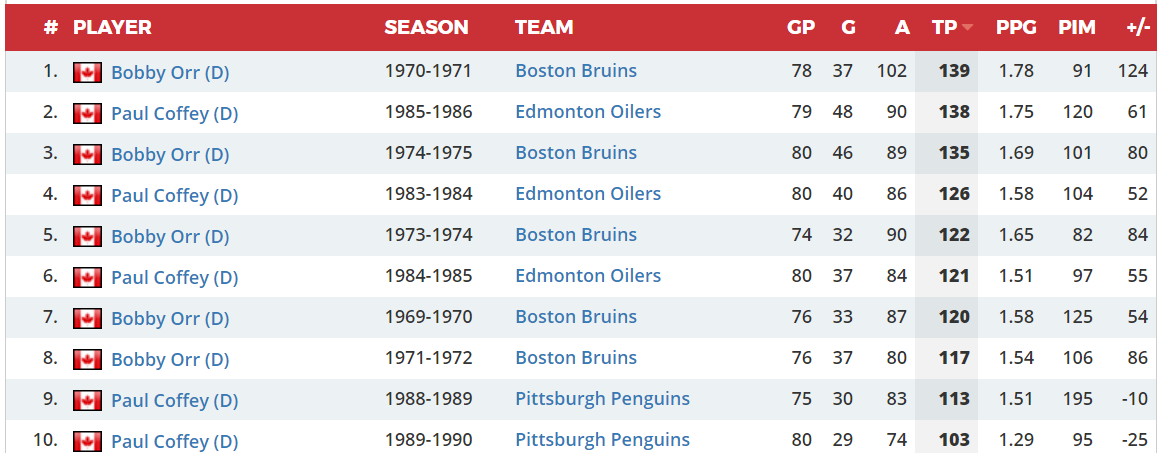
Task: Open Paul Coffey's 1985-1986 player link
Action: coord(174,114)
